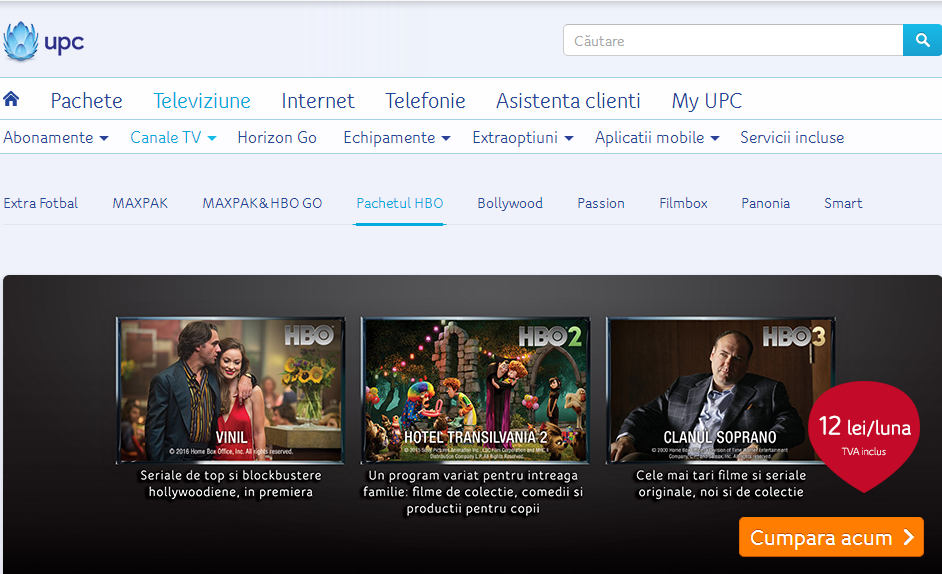The height and width of the screenshot is (574, 942).
Task: Open the Televiziune menu
Action: [x=202, y=100]
